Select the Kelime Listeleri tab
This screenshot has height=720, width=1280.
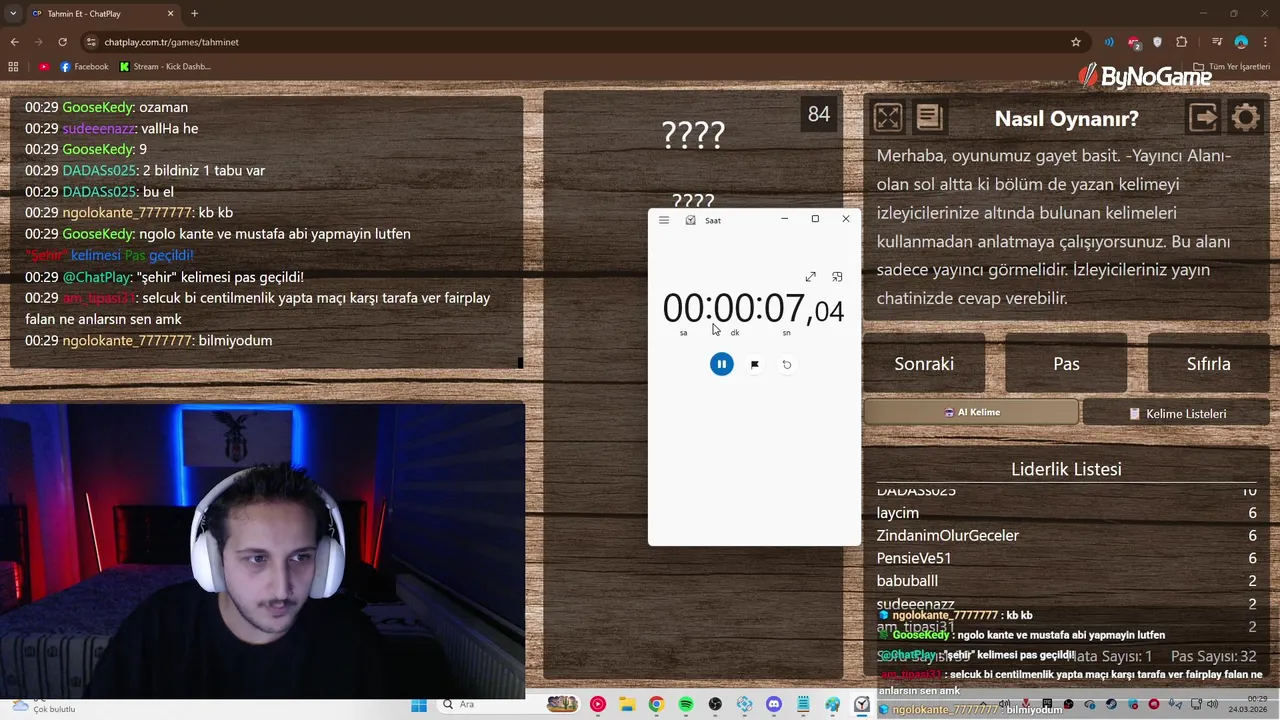pyautogui.click(x=1177, y=413)
